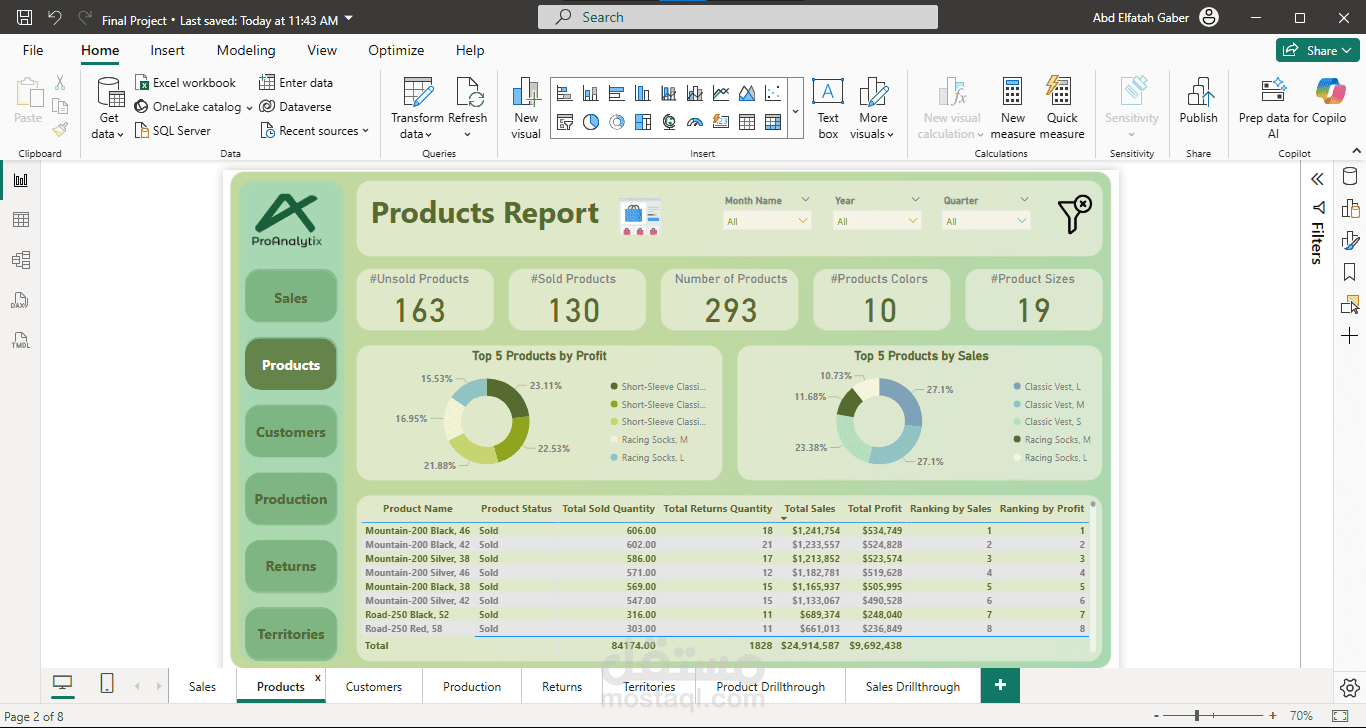The image size is (1366, 728).
Task: Expand the Filters pane
Action: [x=1317, y=179]
